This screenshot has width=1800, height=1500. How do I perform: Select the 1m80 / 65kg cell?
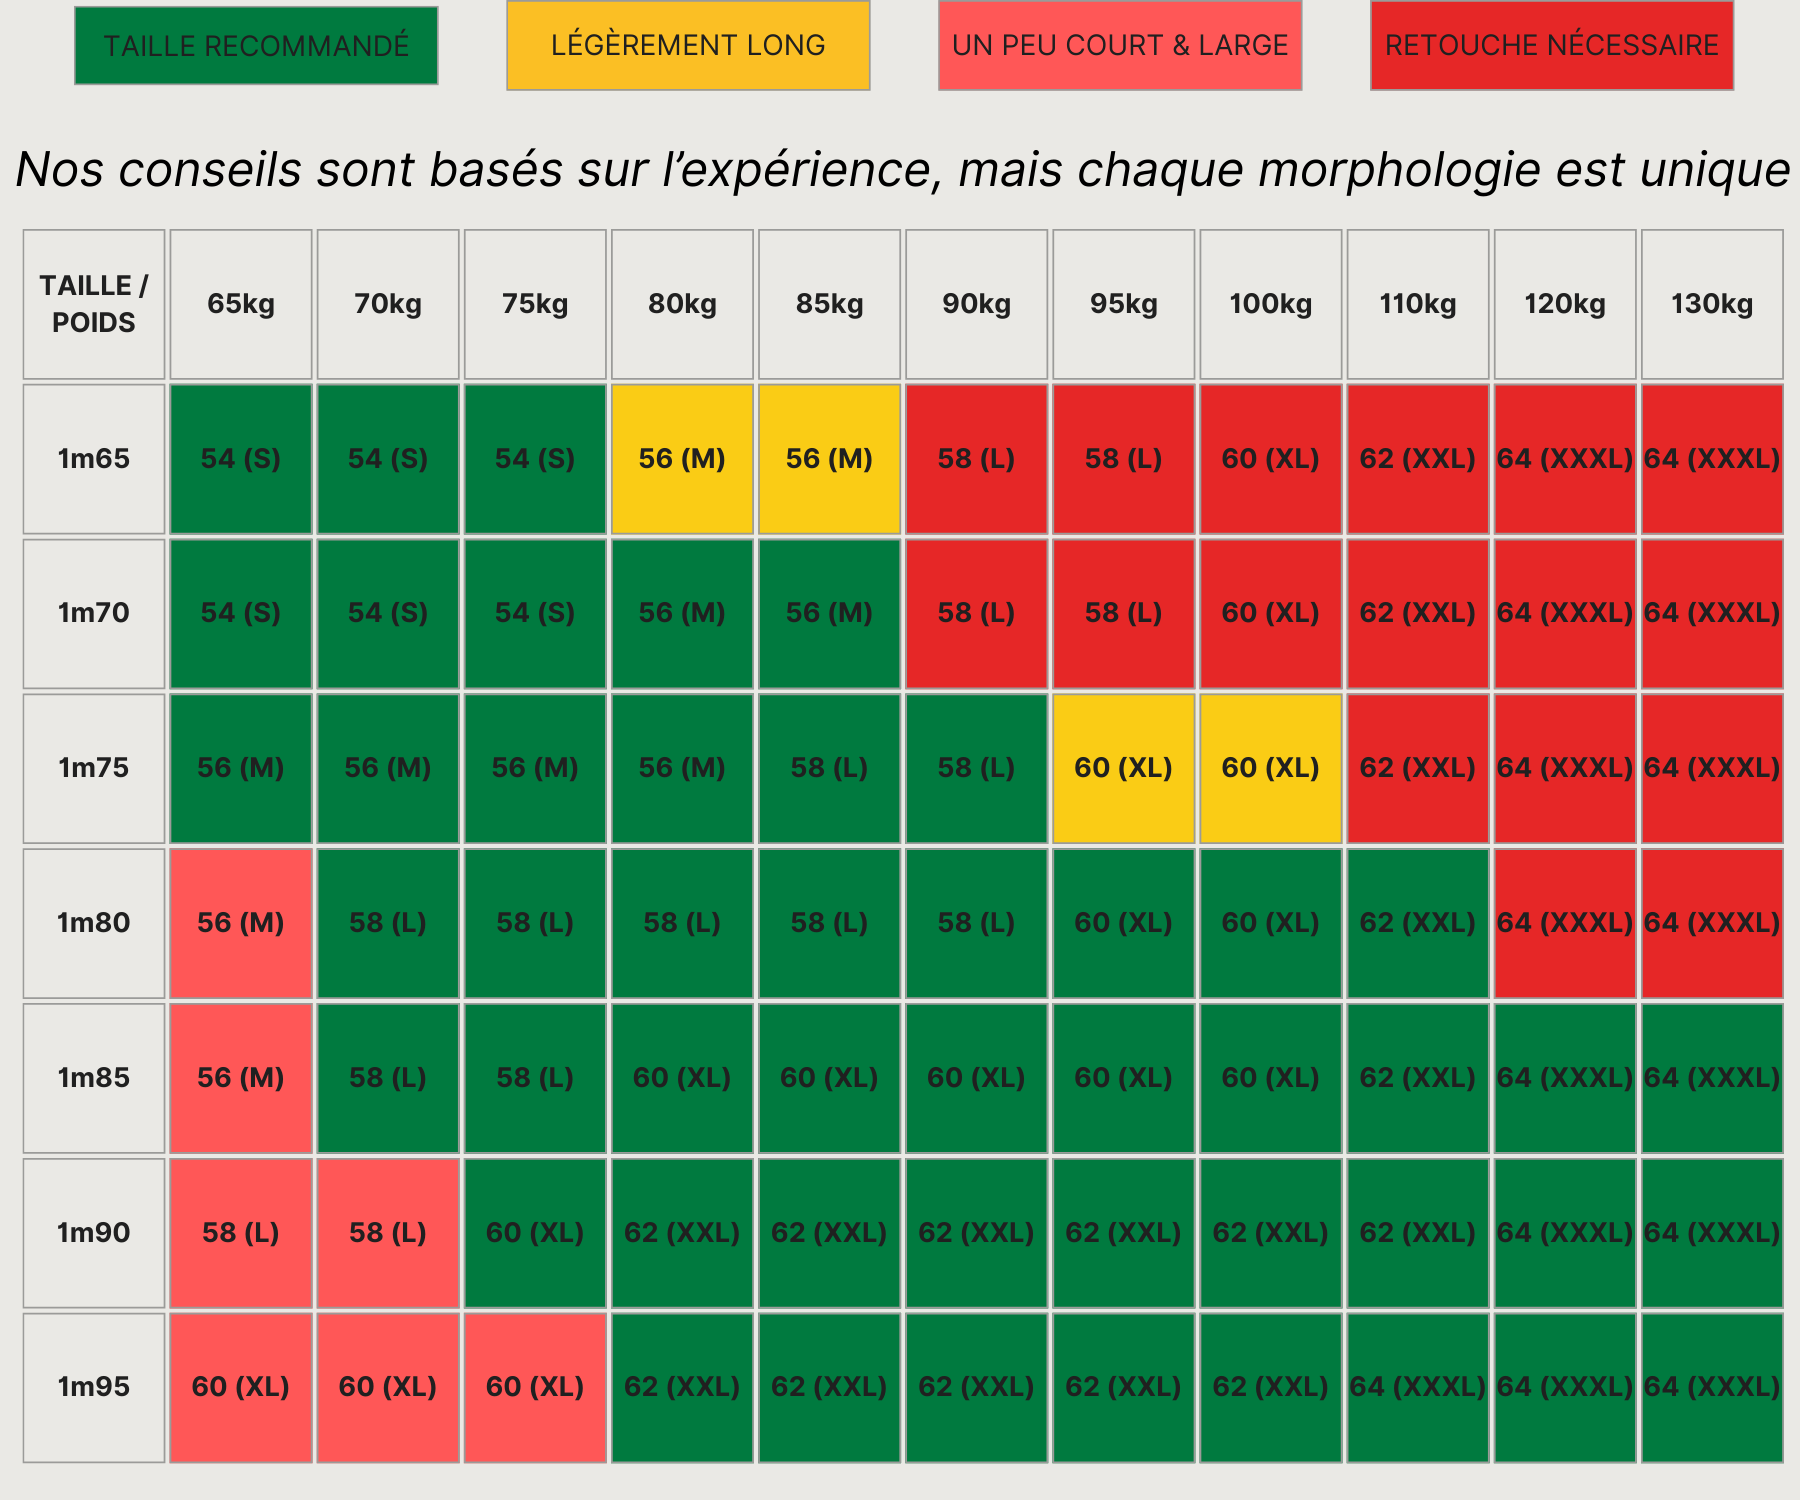coord(241,923)
